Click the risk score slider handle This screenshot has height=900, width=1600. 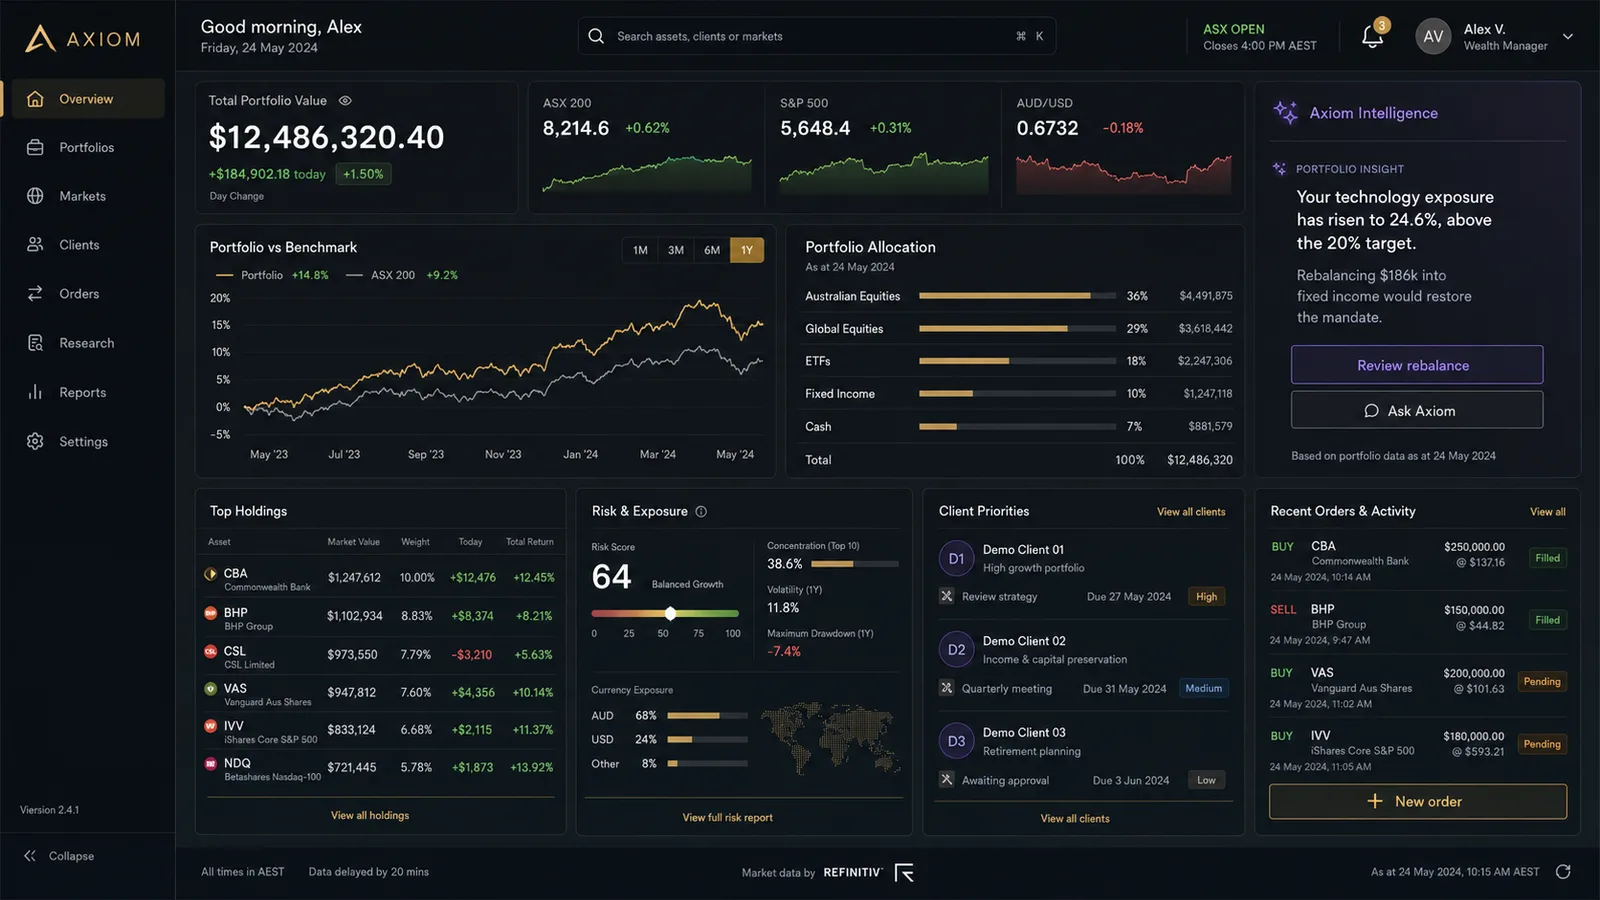pyautogui.click(x=671, y=613)
